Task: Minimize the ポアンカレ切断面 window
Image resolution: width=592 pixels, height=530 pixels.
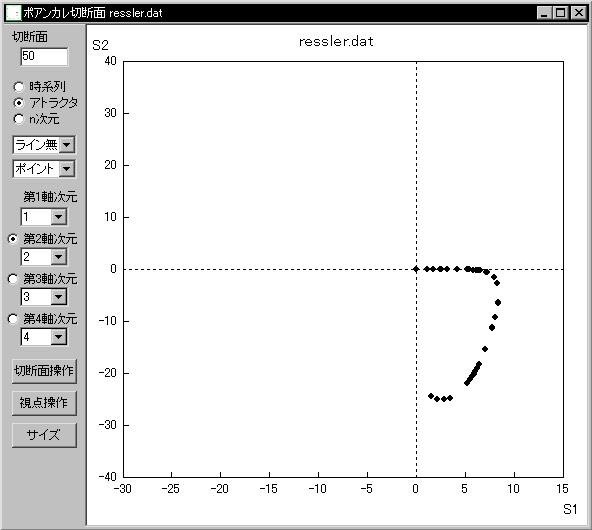Action: [x=544, y=13]
